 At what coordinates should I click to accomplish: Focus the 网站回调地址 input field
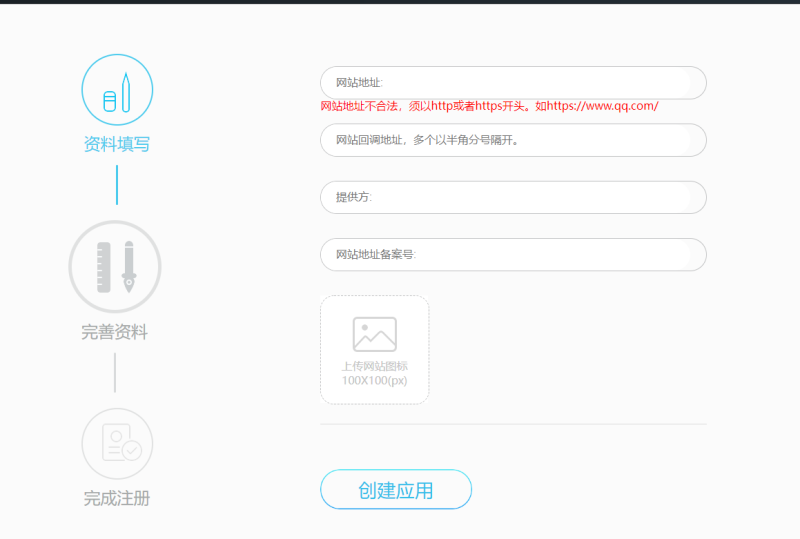tap(513, 140)
